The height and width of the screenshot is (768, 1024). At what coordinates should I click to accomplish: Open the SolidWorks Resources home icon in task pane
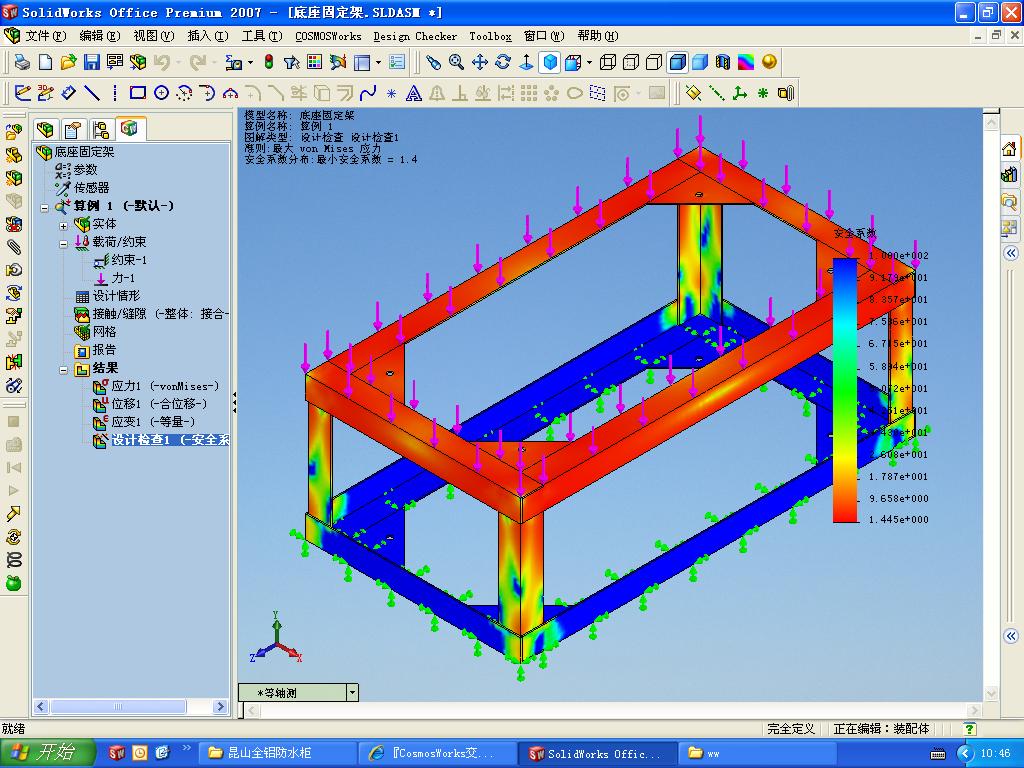[1009, 149]
